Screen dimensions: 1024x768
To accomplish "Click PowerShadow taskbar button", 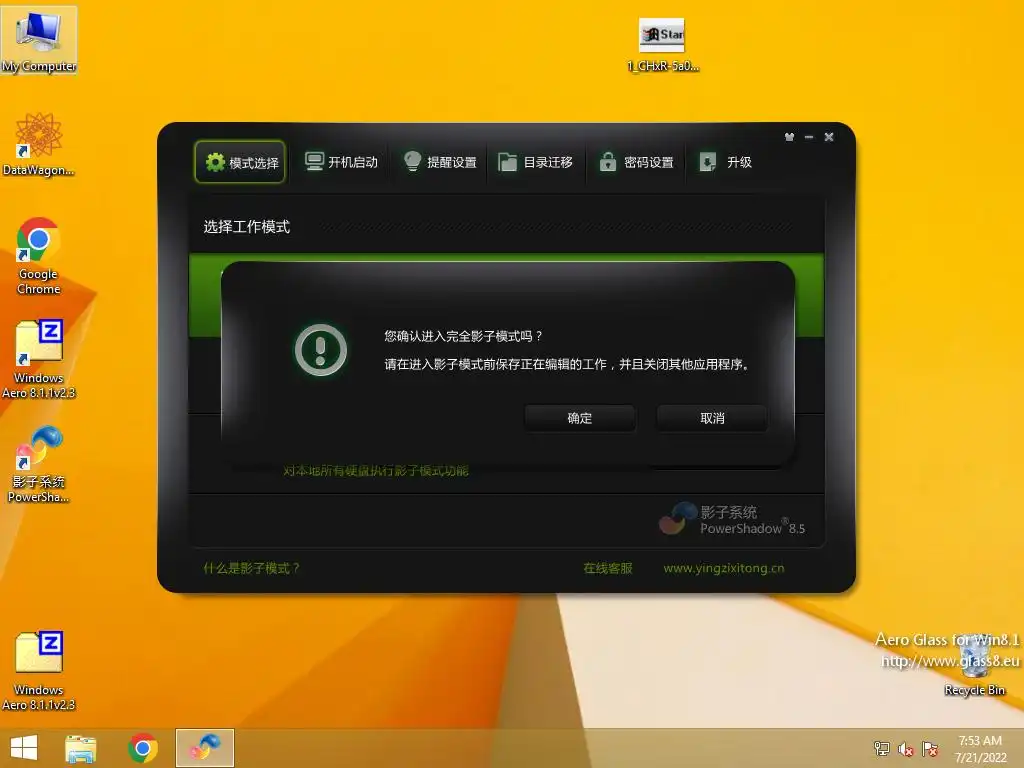I will (x=205, y=748).
